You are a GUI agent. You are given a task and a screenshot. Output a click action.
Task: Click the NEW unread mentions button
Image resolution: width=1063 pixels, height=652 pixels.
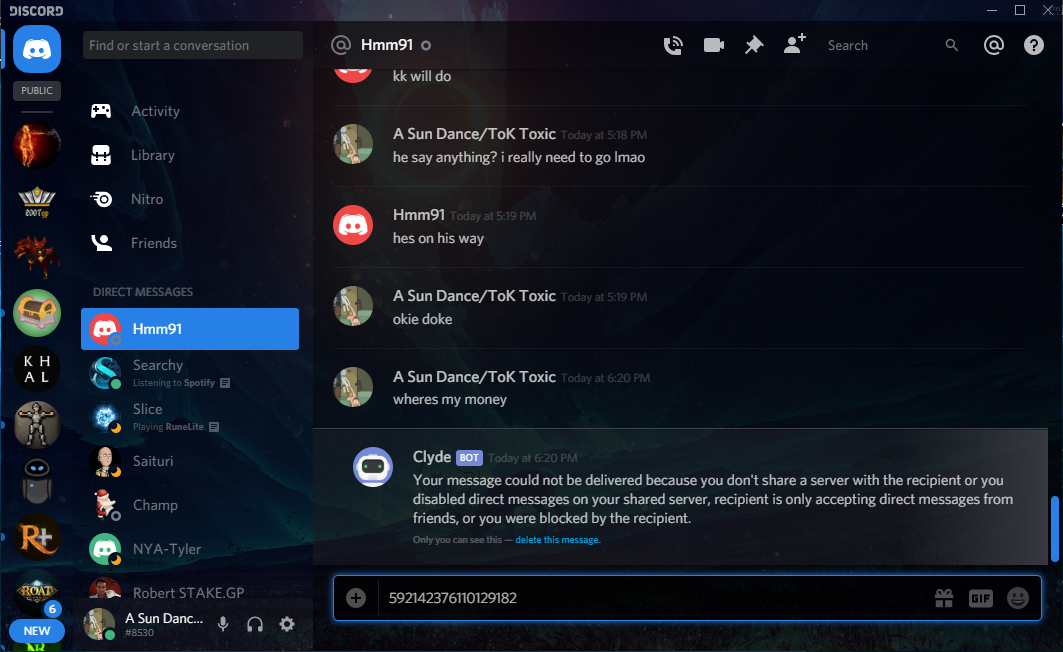pyautogui.click(x=37, y=631)
